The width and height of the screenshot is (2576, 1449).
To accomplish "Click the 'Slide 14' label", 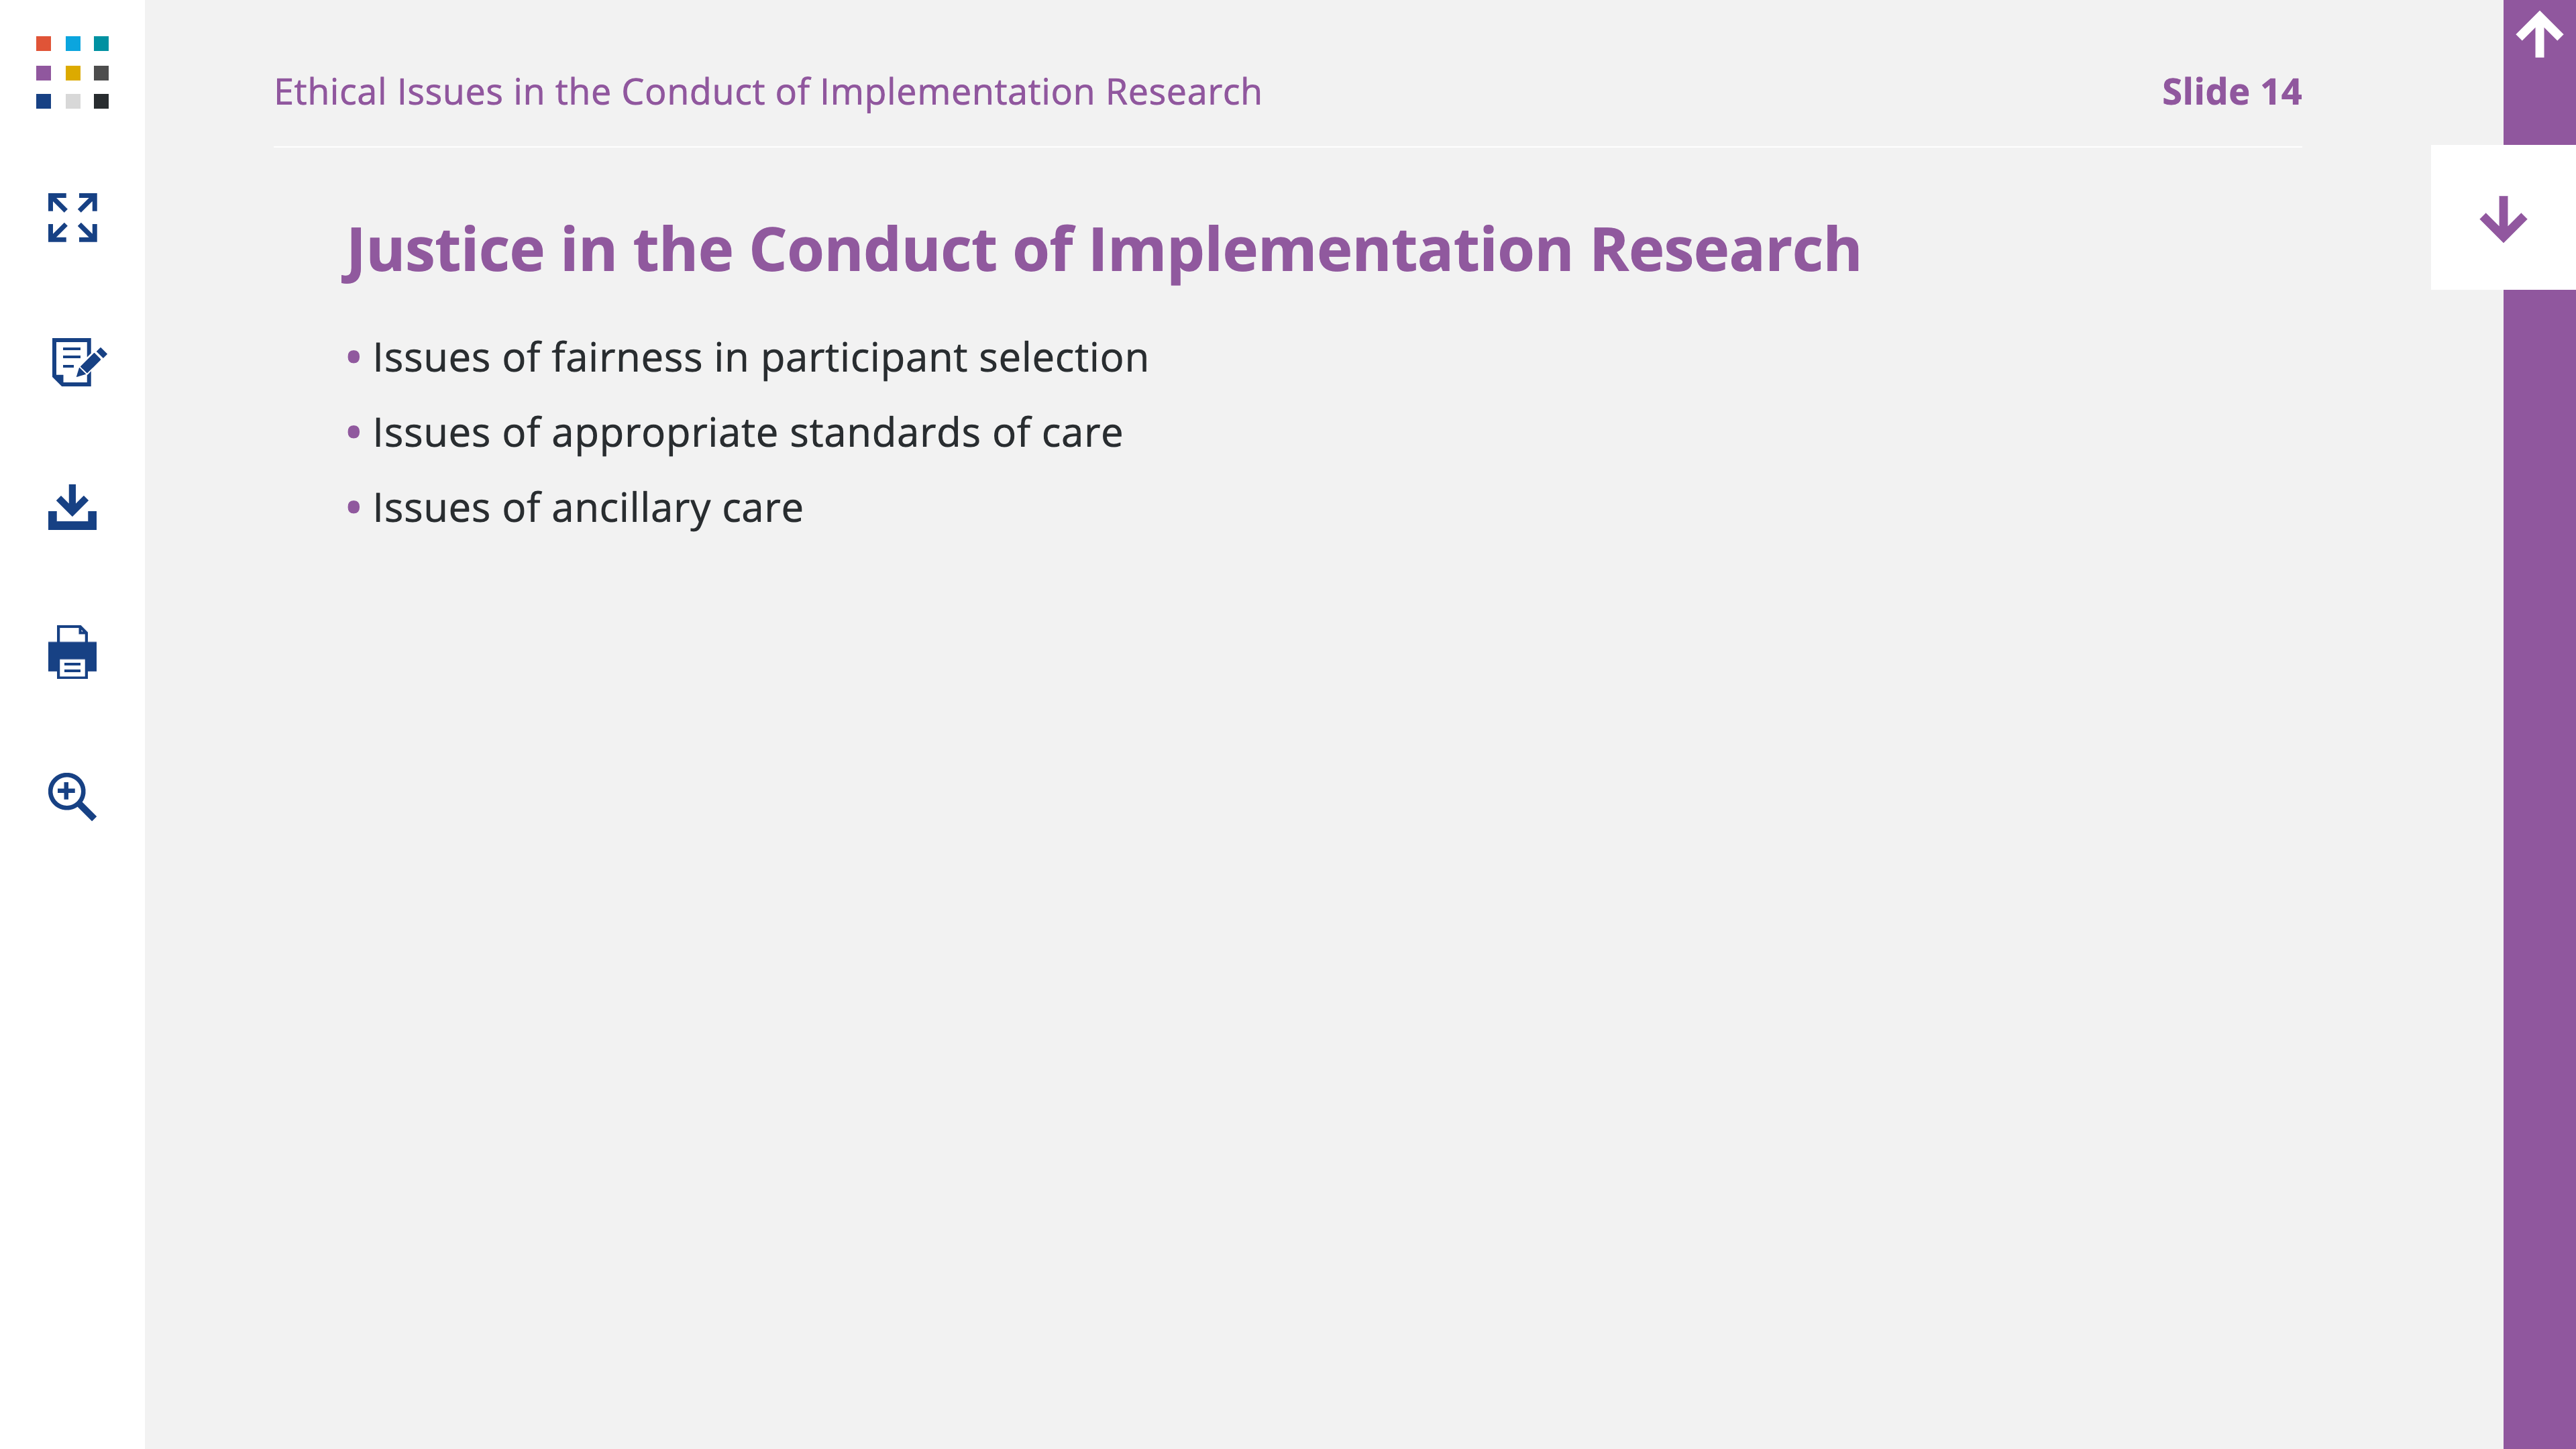I will [2231, 92].
